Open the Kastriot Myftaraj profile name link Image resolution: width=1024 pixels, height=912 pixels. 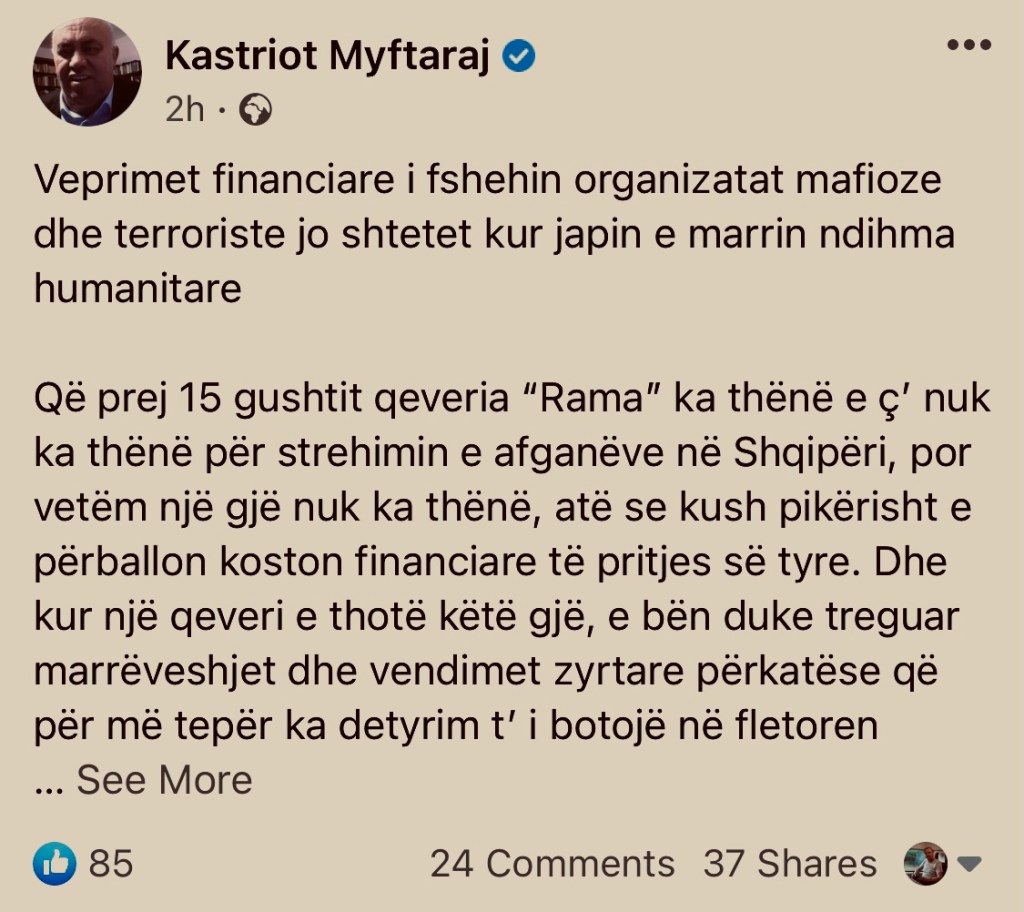[329, 58]
